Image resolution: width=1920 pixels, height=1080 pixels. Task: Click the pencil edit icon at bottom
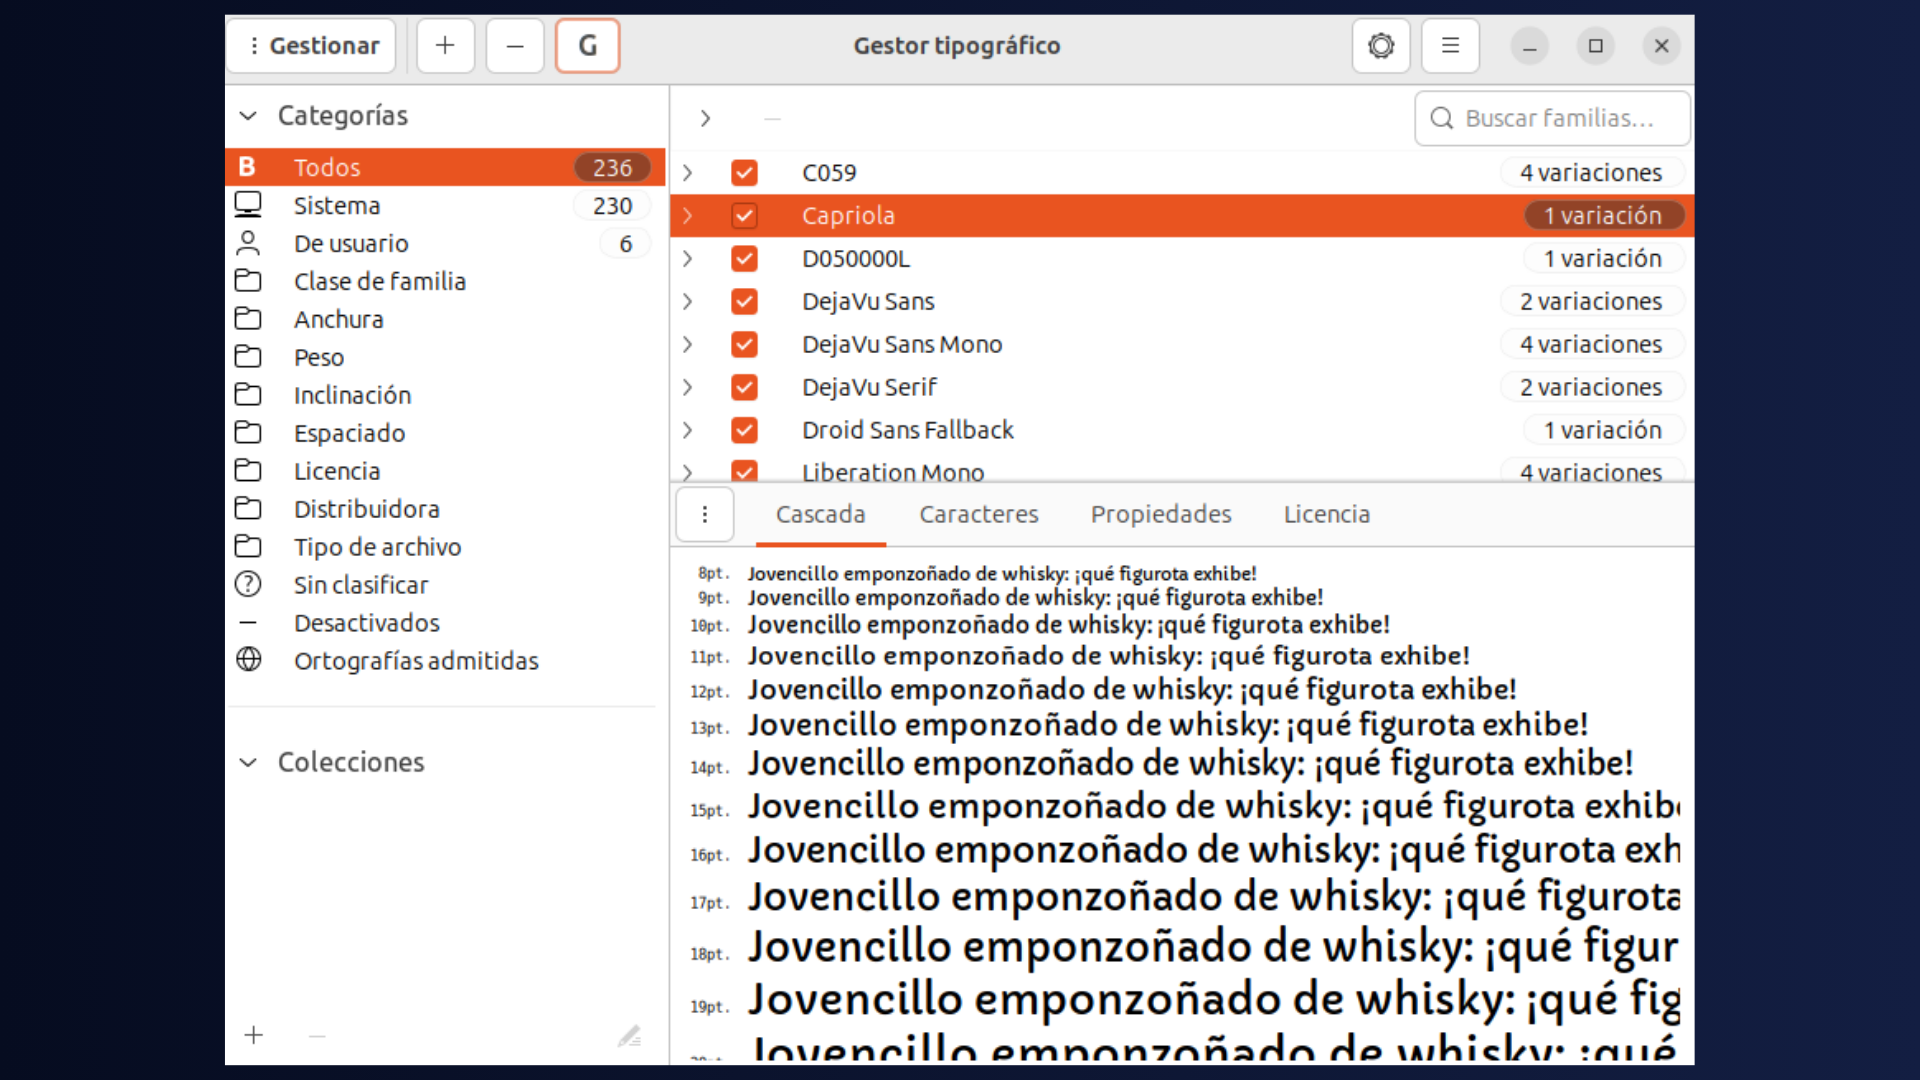[x=630, y=1036]
